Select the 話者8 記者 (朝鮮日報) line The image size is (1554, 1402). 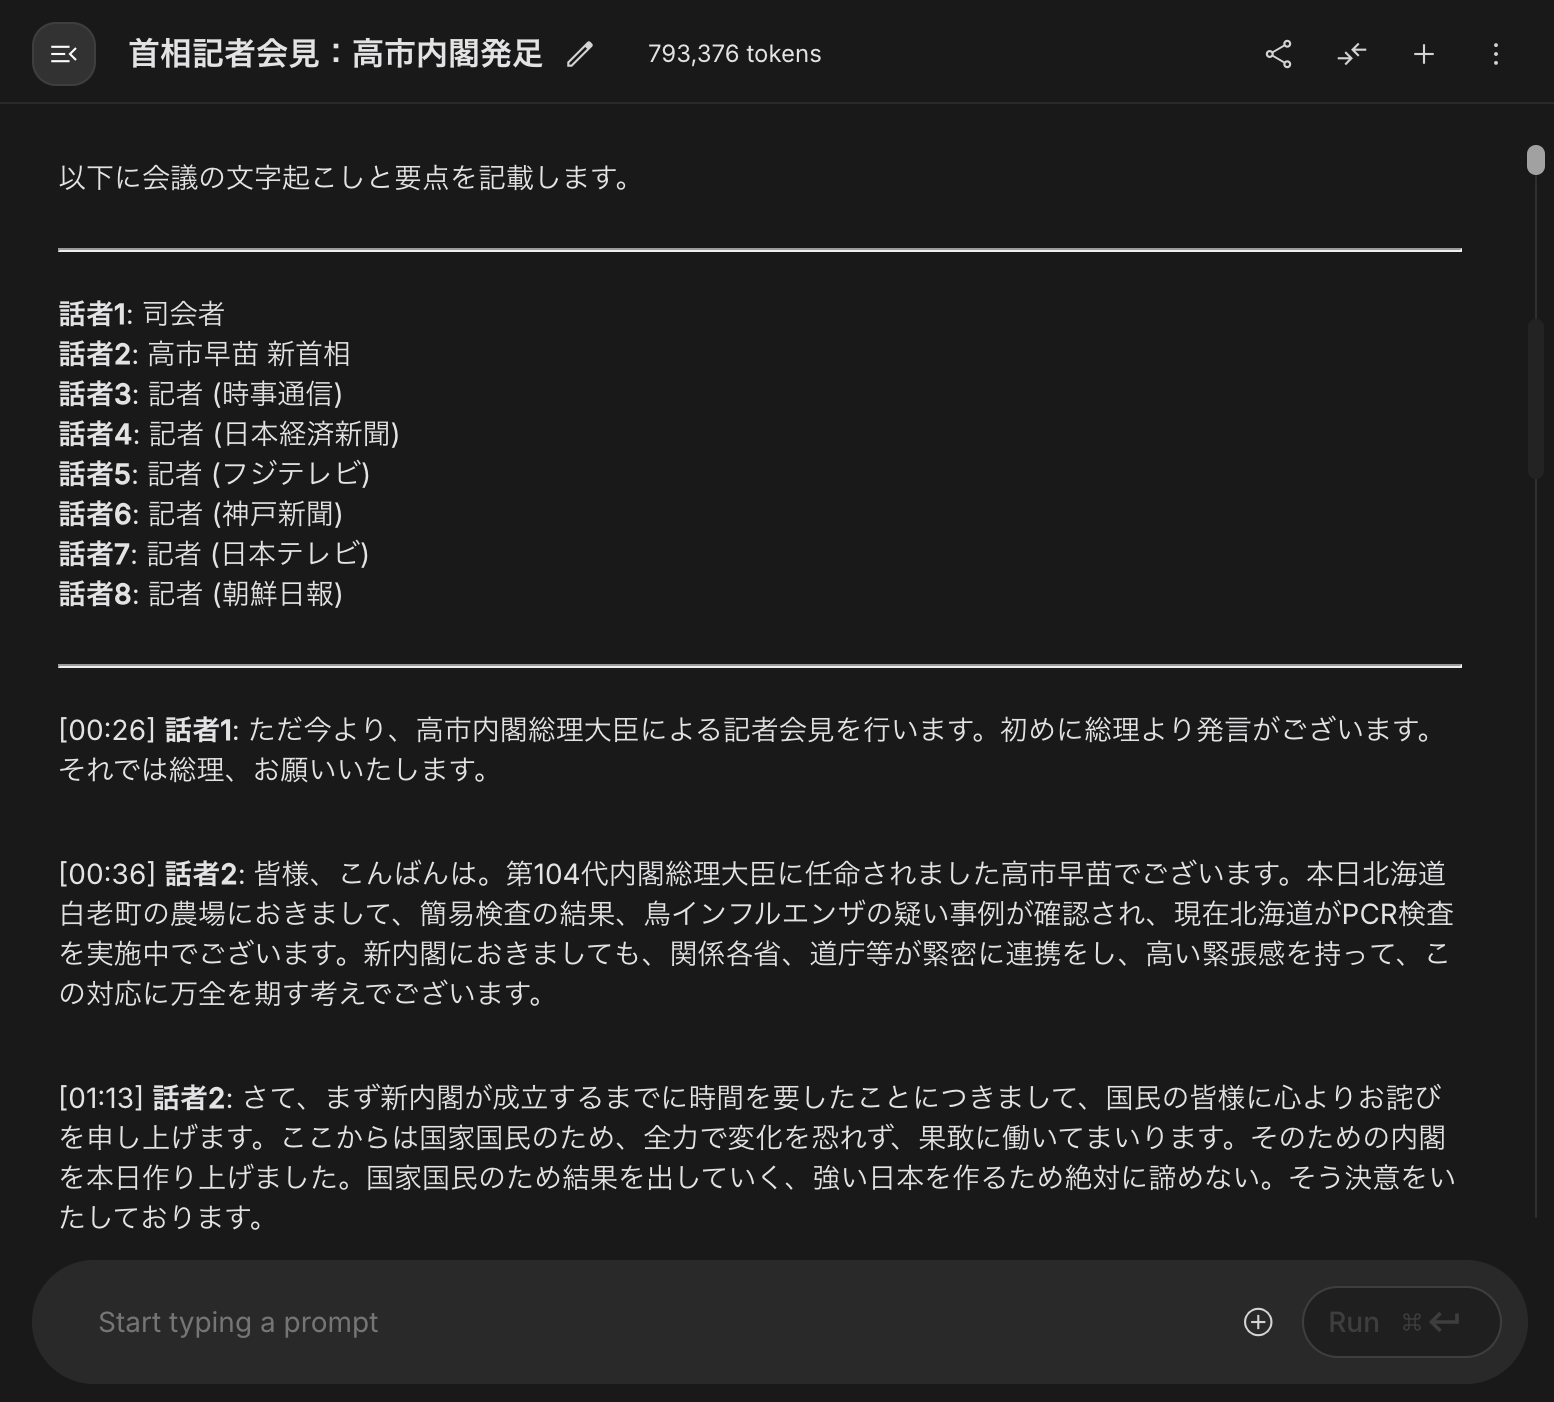201,594
